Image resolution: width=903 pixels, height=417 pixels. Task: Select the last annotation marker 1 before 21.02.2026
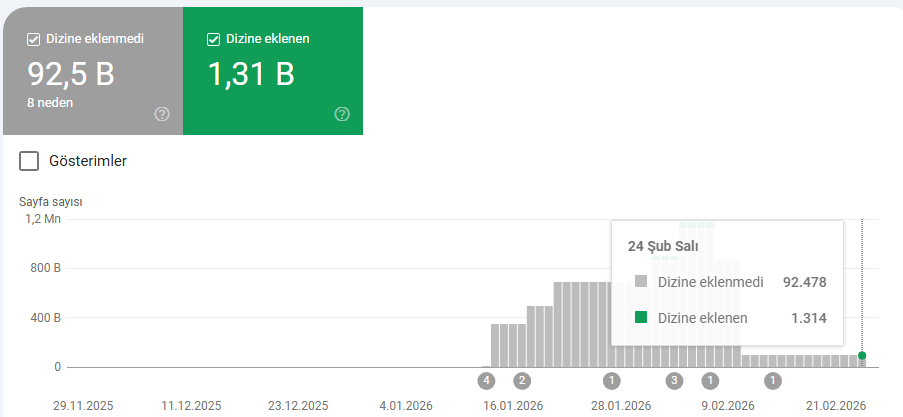point(772,380)
